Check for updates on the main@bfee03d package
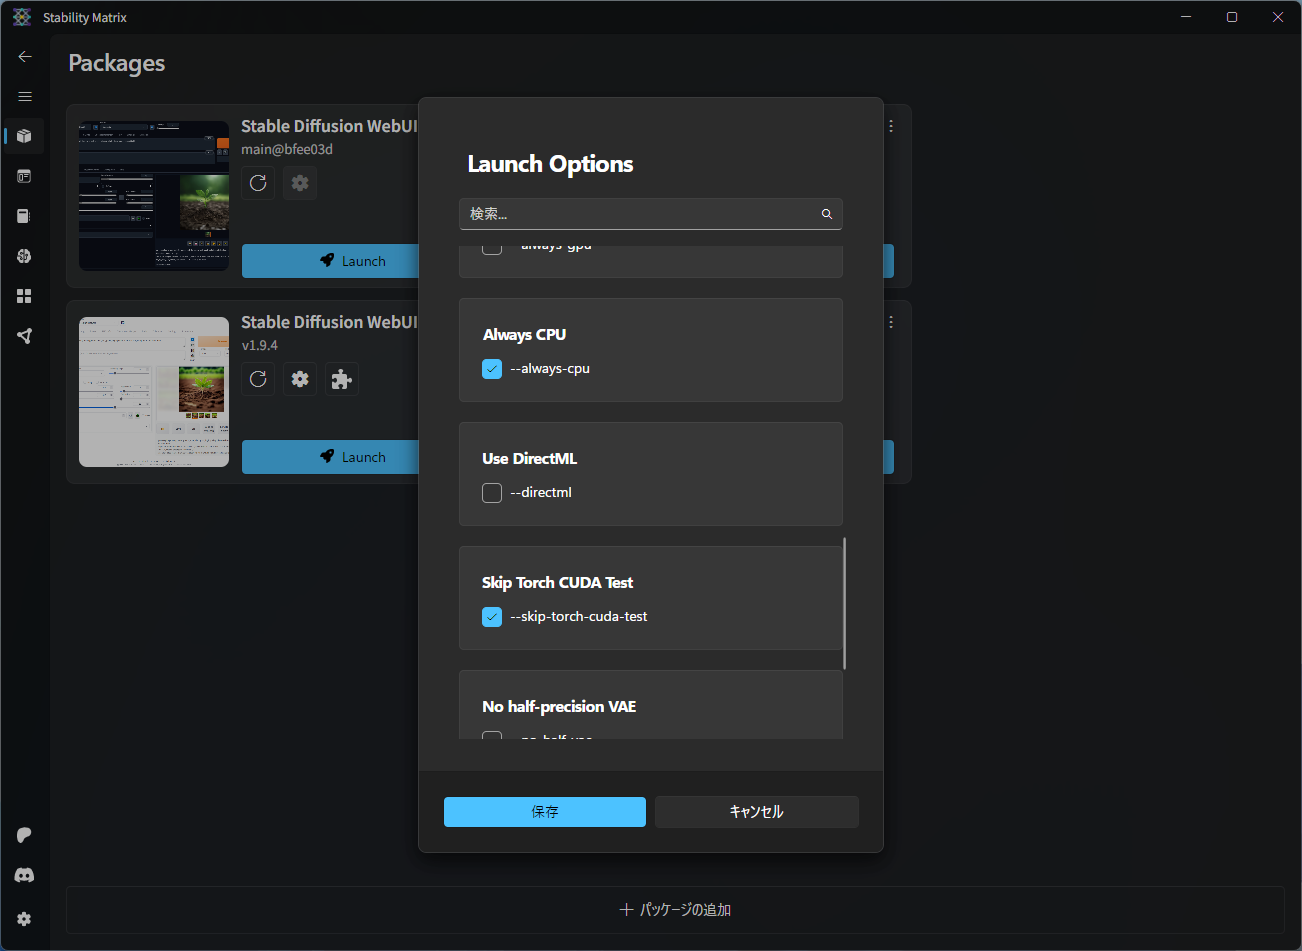Screen dimensions: 1302x951 (x=258, y=183)
